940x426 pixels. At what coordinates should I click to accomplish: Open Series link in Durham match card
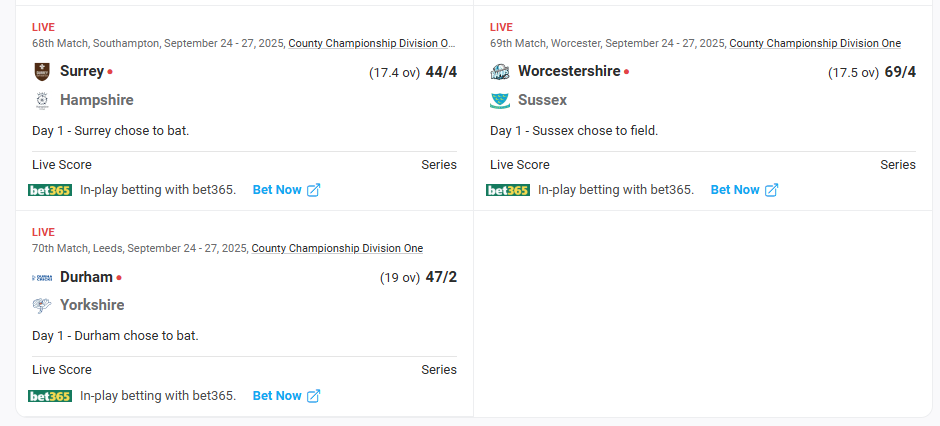(439, 370)
